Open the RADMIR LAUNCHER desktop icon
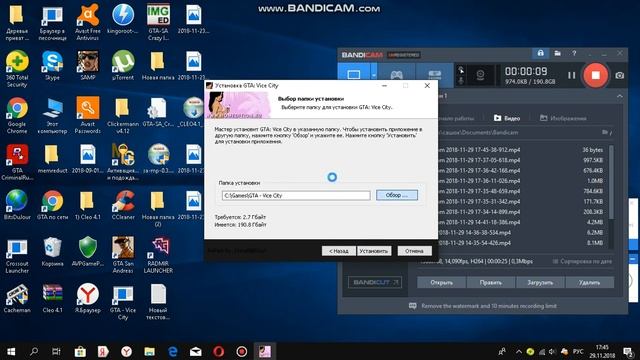Image resolution: width=640 pixels, height=360 pixels. coord(158,255)
